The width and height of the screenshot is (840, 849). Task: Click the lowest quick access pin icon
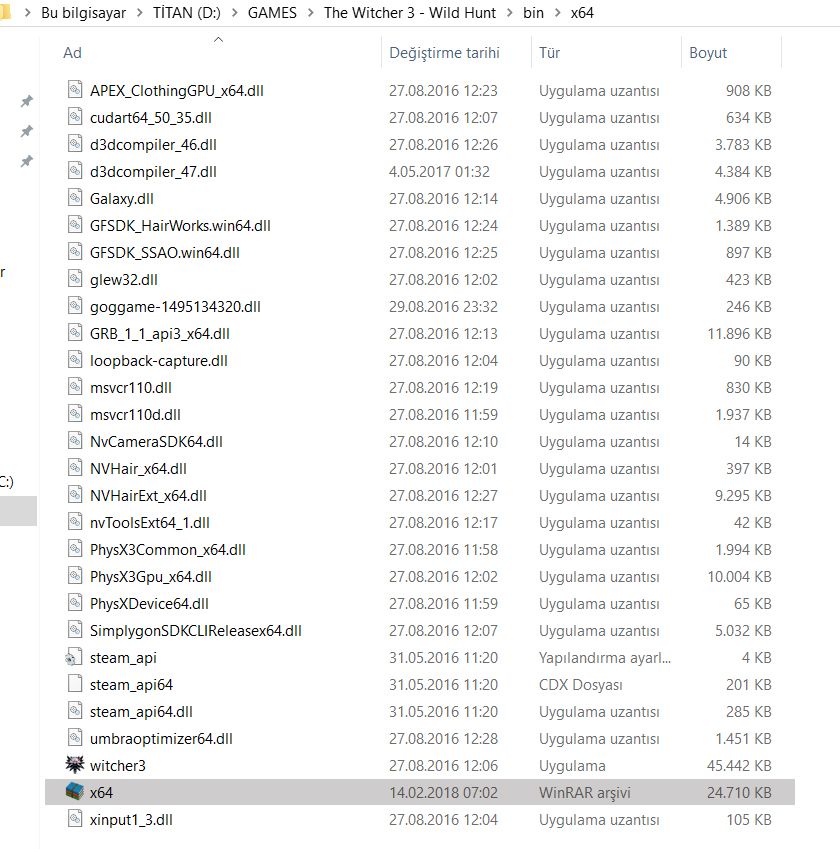27,161
